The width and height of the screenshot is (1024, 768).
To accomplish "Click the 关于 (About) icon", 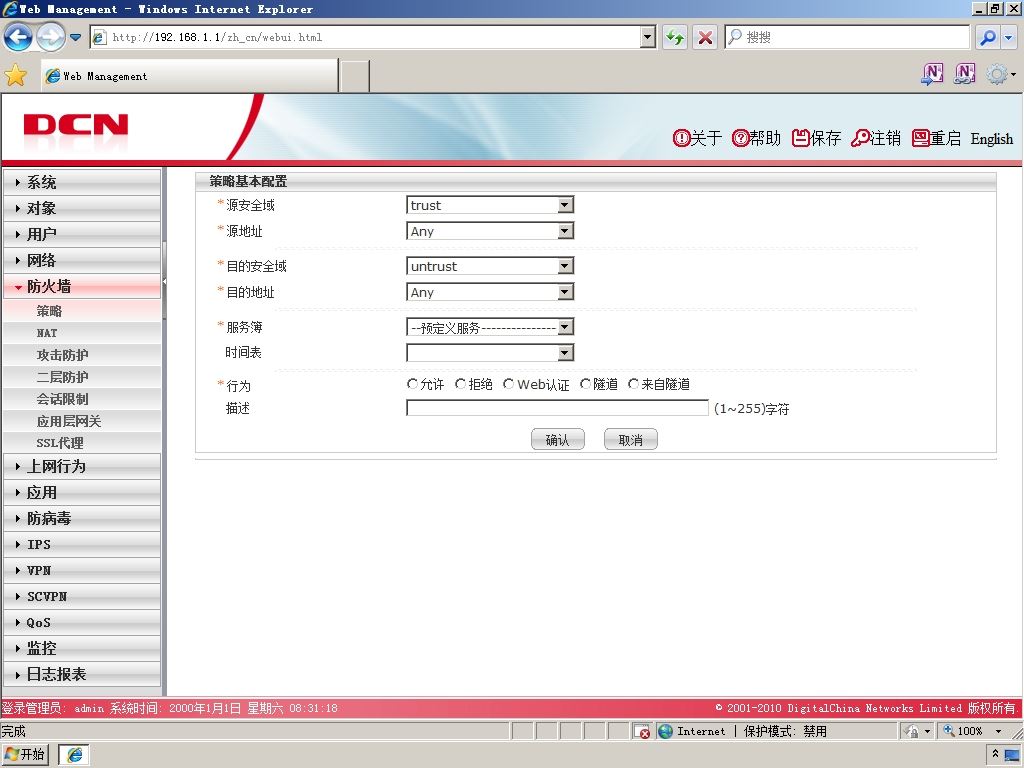I will pyautogui.click(x=681, y=138).
